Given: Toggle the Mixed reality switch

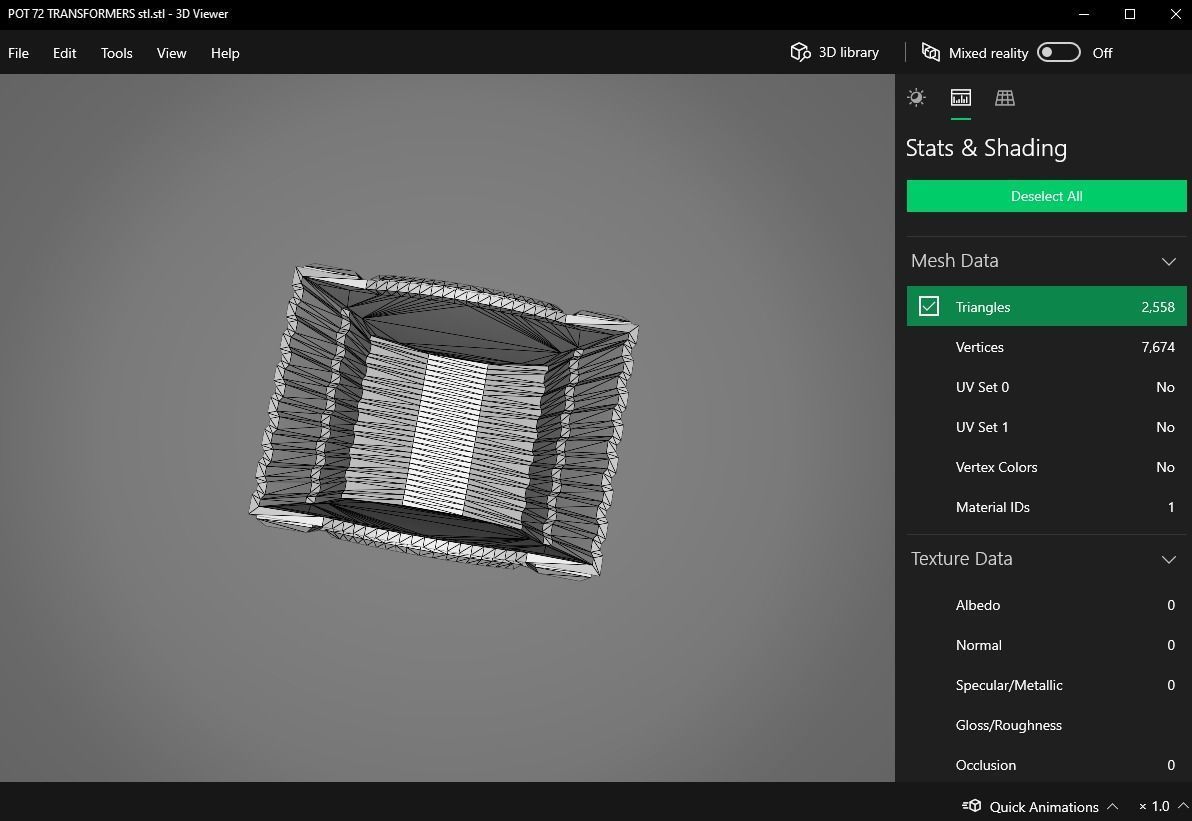Looking at the screenshot, I should pos(1059,52).
